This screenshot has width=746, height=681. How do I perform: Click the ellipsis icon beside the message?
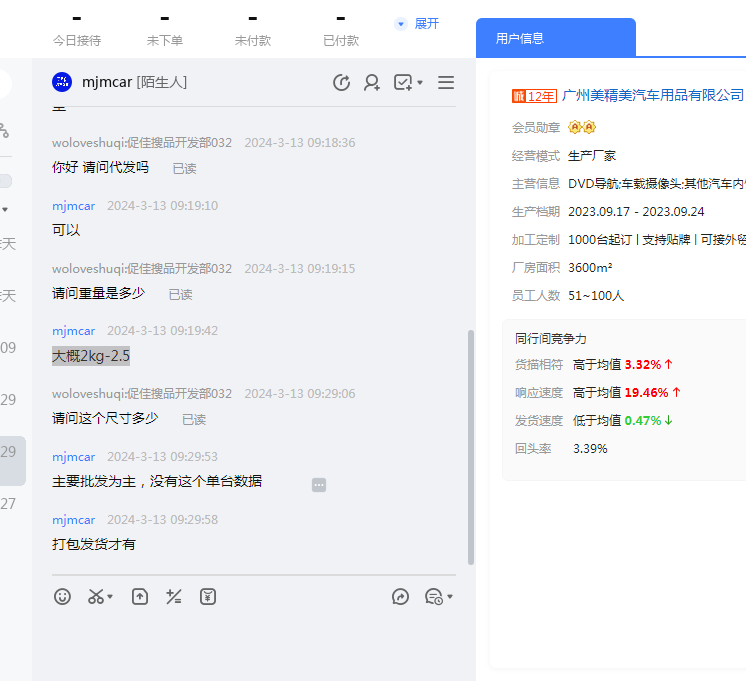click(319, 485)
